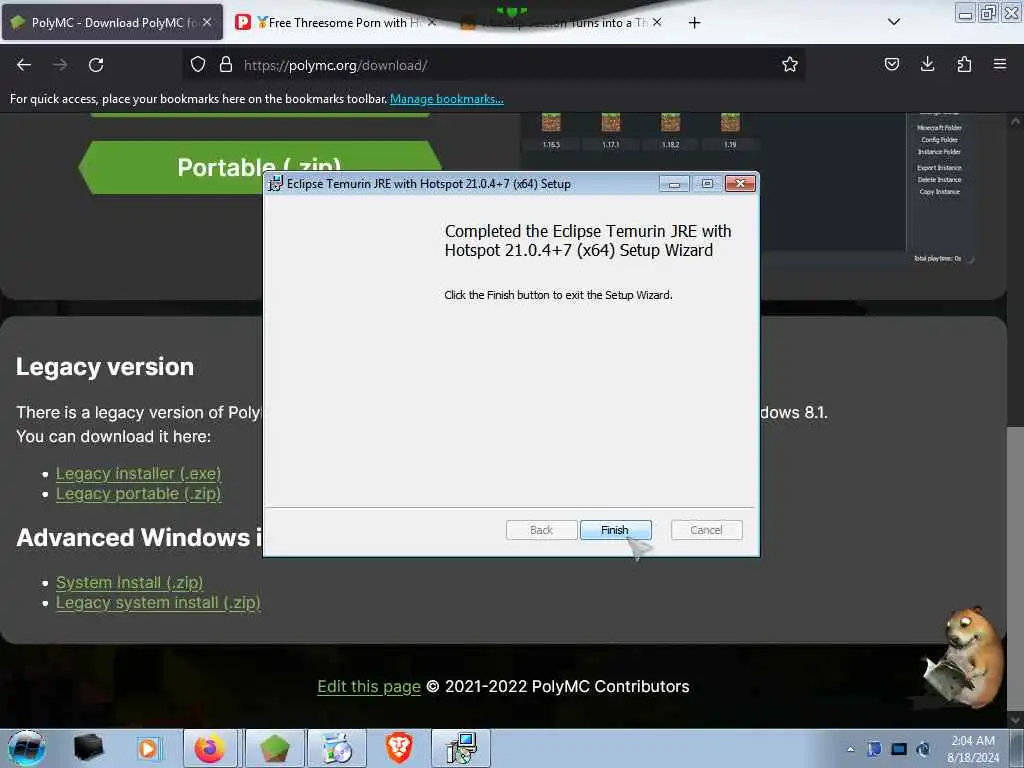The image size is (1024, 768).
Task: Open the disc installer taskbar icon
Action: (x=337, y=748)
